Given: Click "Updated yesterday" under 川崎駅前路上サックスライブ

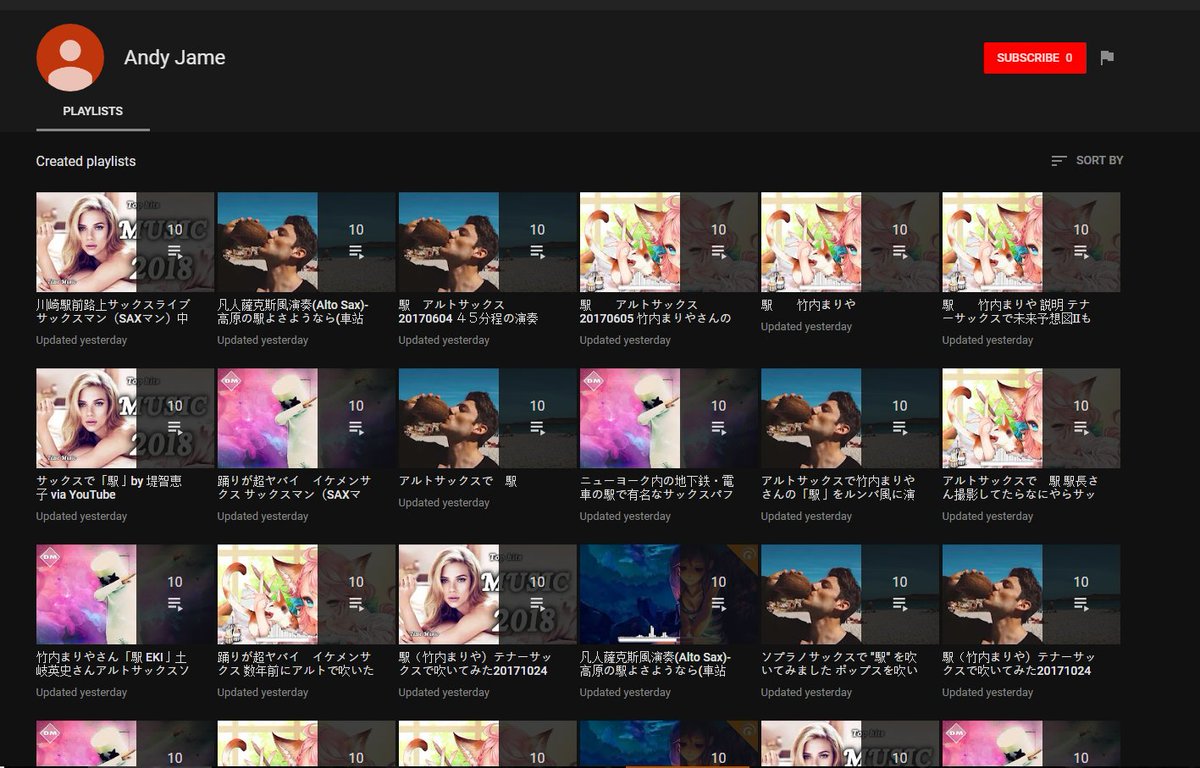Looking at the screenshot, I should coord(81,340).
